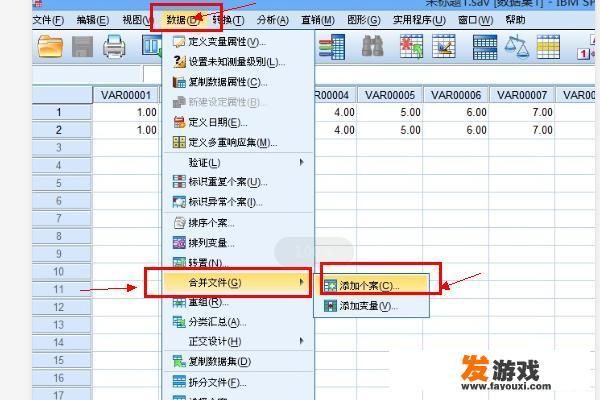Select the VAR00001 column header

(126, 95)
